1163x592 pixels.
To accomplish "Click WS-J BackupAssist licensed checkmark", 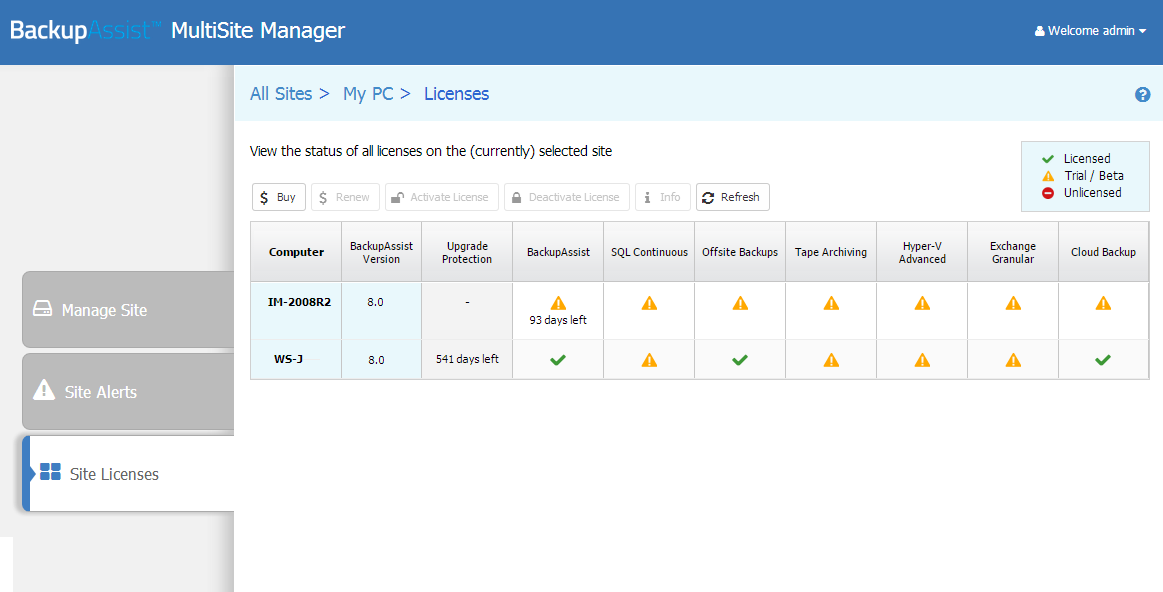I will pos(559,360).
